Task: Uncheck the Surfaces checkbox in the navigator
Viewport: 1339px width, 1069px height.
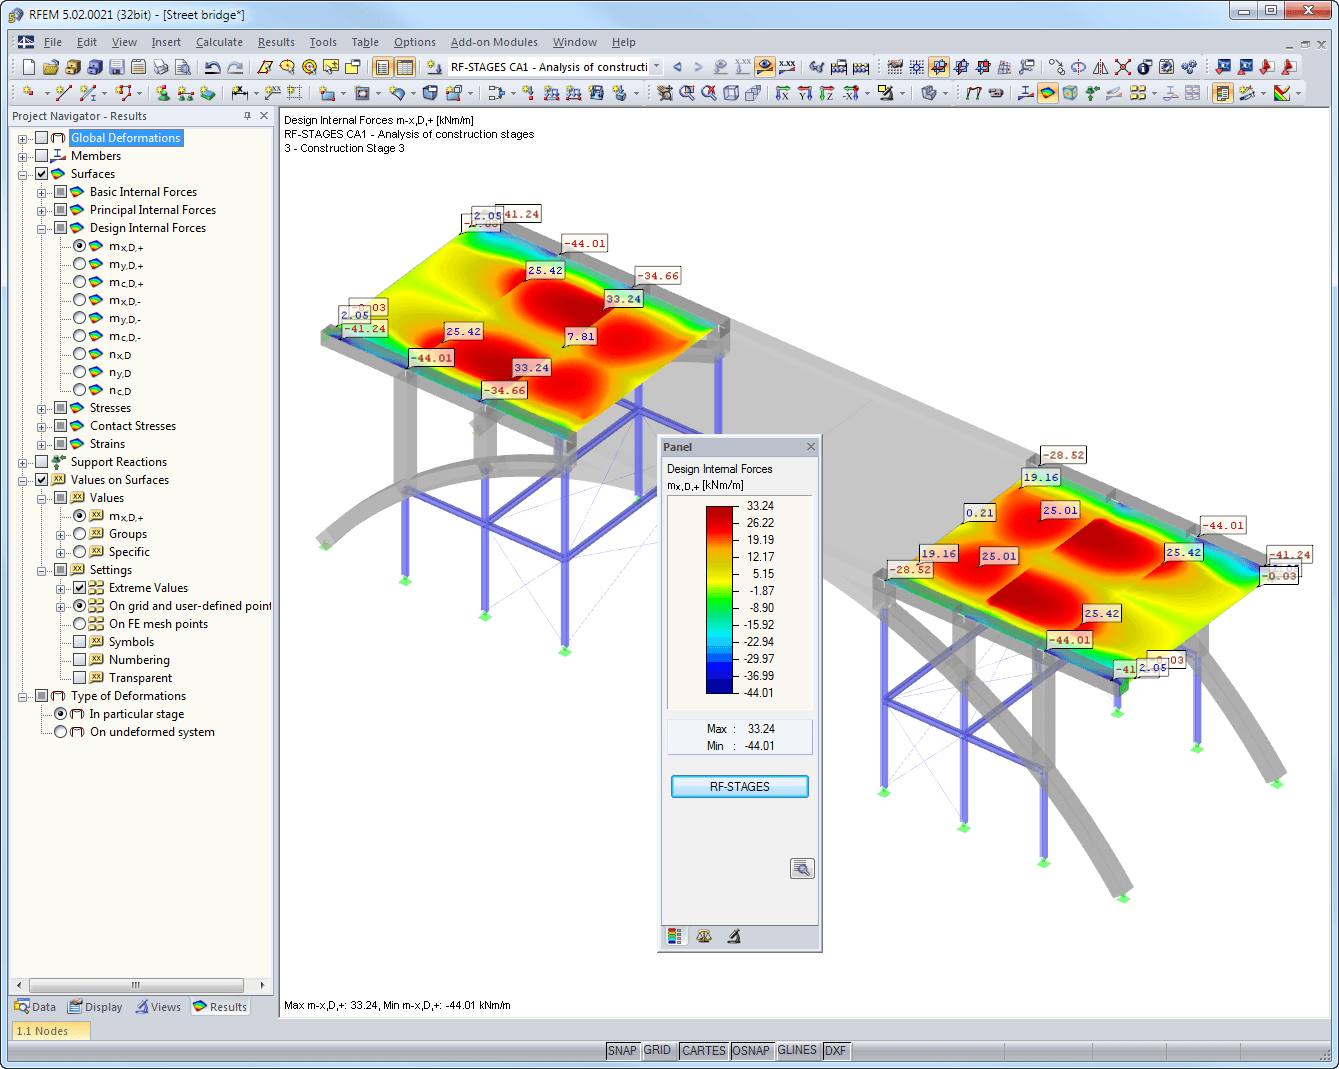Action: click(42, 173)
